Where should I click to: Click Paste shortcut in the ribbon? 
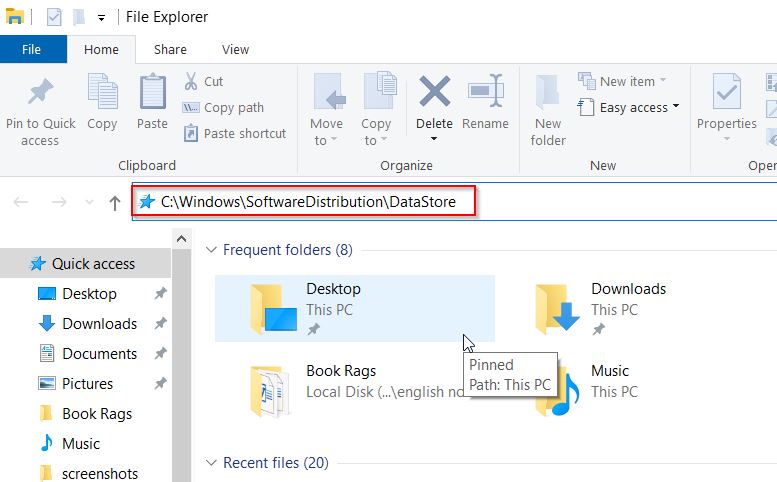coord(235,133)
